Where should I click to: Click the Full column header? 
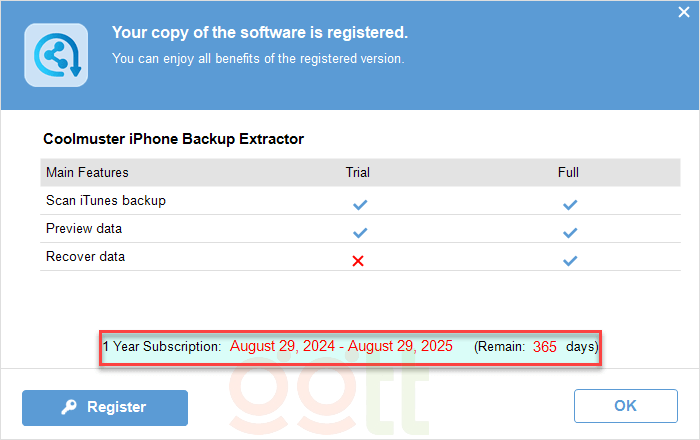568,172
